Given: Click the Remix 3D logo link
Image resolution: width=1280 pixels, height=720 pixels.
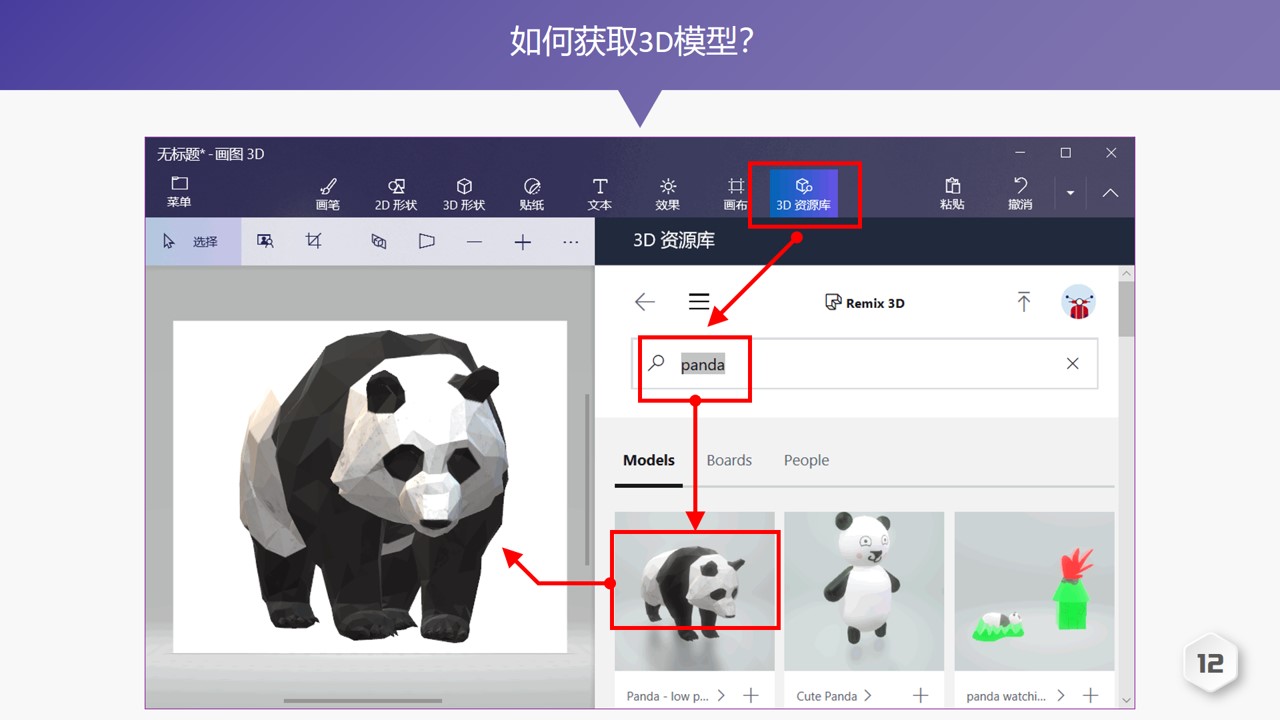Looking at the screenshot, I should [x=864, y=303].
